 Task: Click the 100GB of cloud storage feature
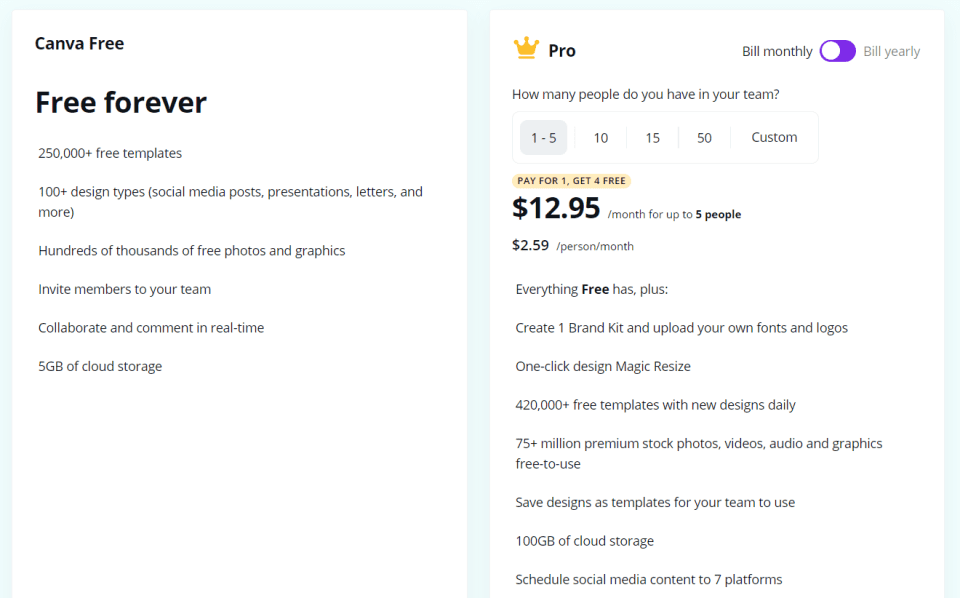pos(584,540)
